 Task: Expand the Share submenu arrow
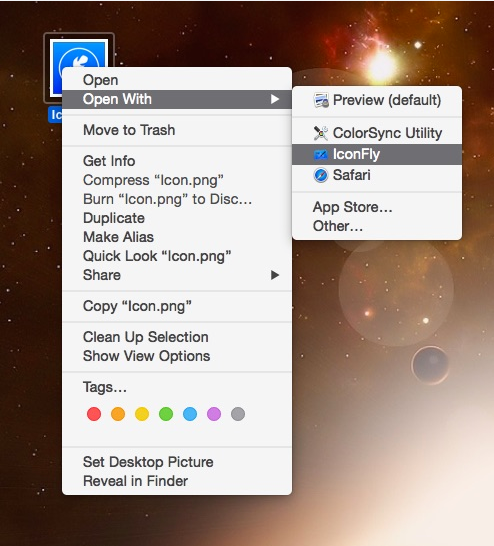(x=275, y=275)
